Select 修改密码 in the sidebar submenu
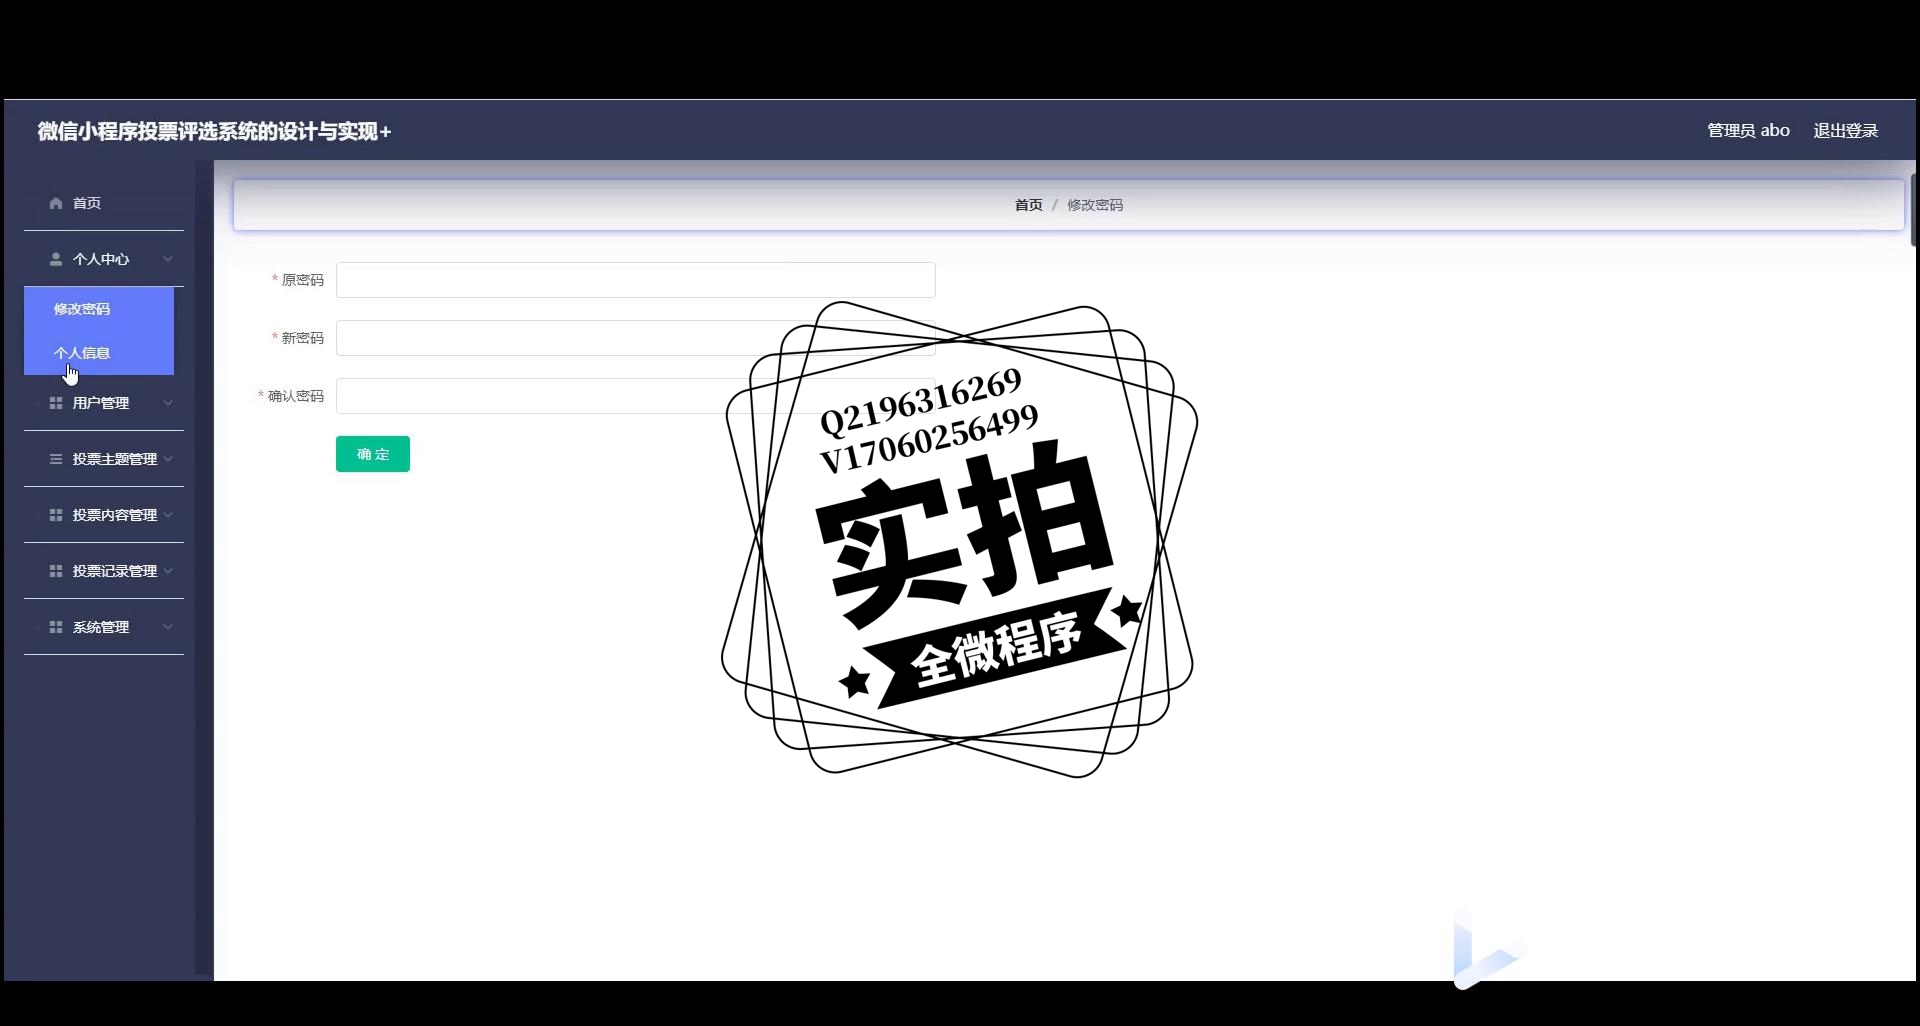 (x=99, y=309)
